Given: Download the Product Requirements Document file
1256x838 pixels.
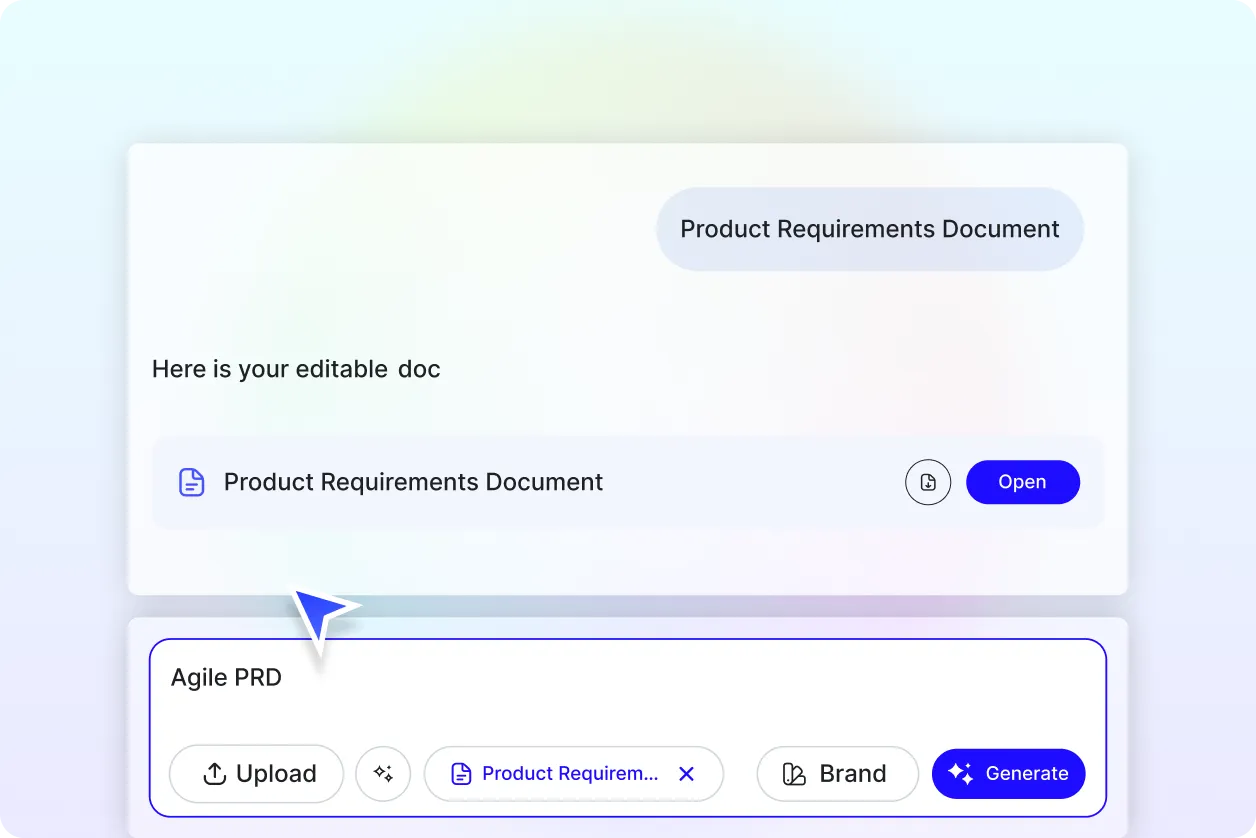Looking at the screenshot, I should click(x=928, y=482).
